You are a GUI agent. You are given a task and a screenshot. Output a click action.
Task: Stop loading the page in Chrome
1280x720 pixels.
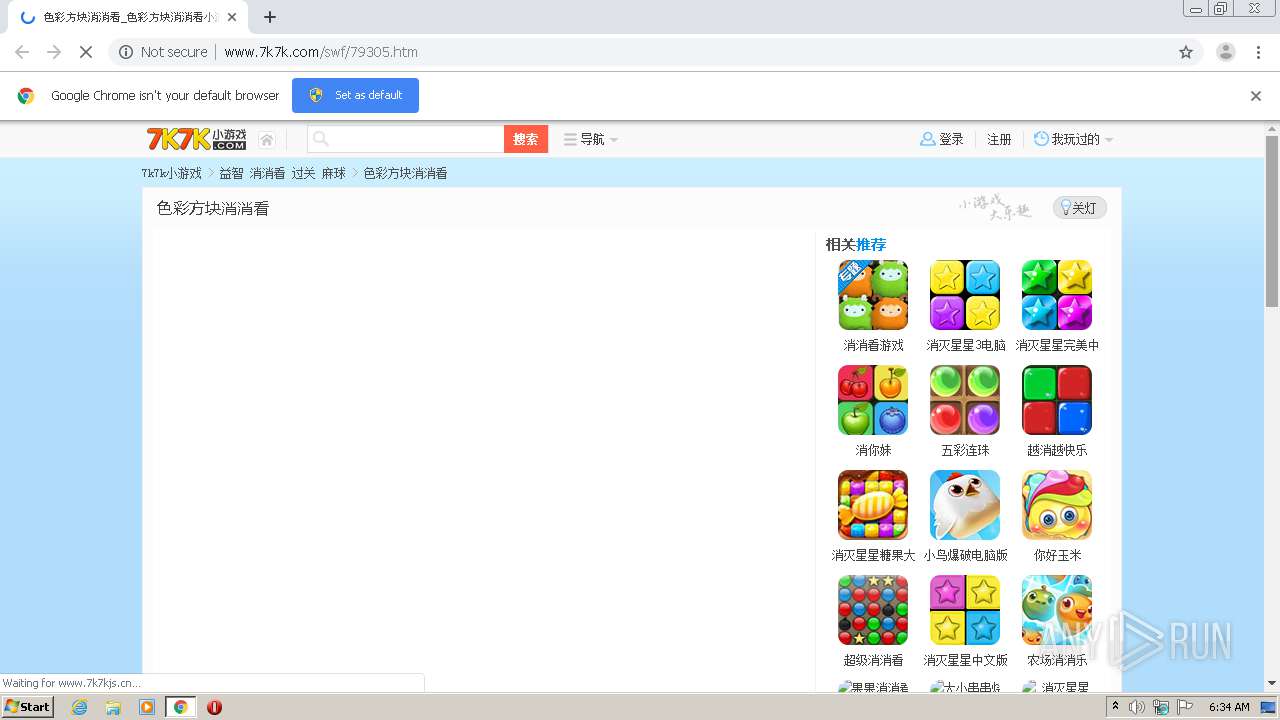[86, 52]
